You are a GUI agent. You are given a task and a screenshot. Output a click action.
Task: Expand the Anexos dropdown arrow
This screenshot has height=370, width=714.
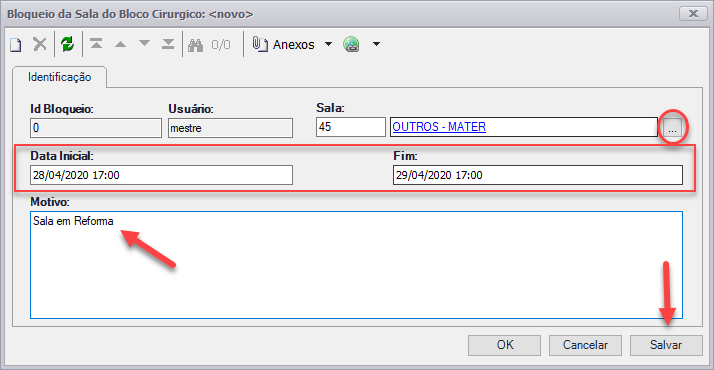pyautogui.click(x=328, y=44)
